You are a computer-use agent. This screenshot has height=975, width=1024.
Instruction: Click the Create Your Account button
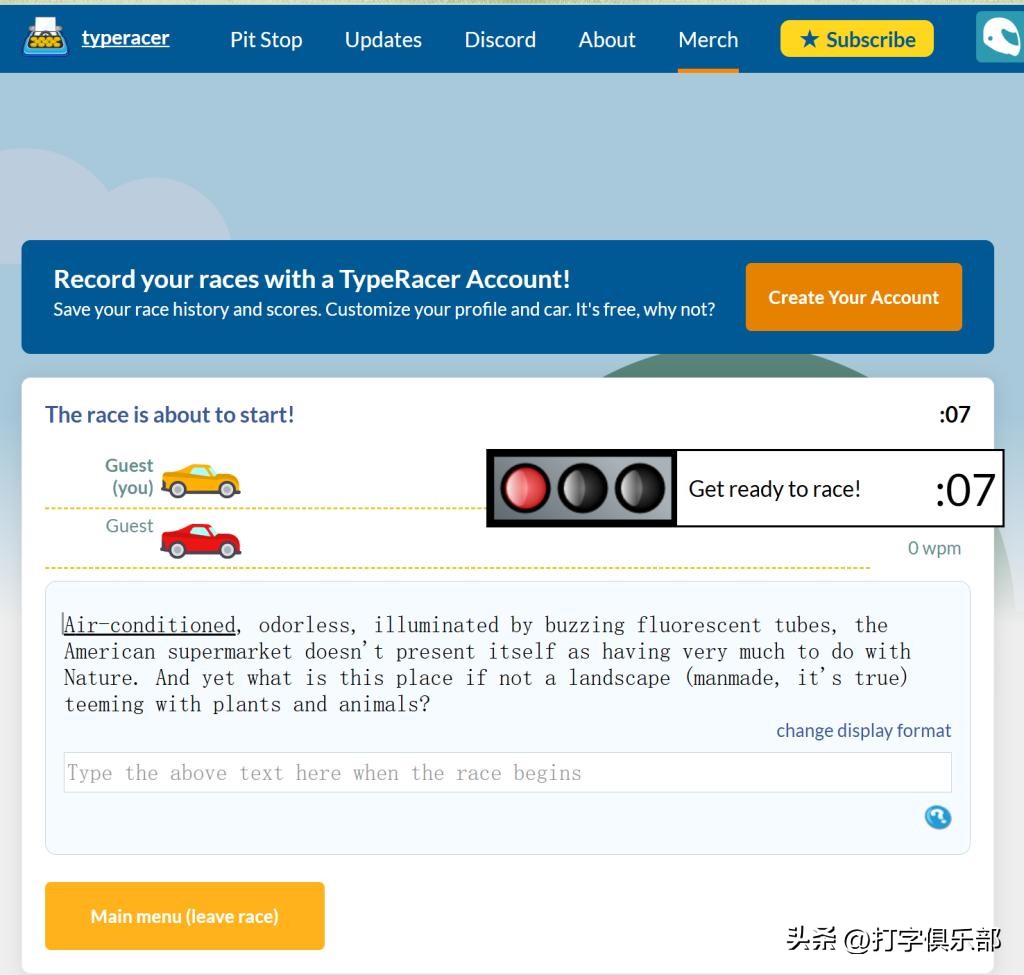[853, 297]
